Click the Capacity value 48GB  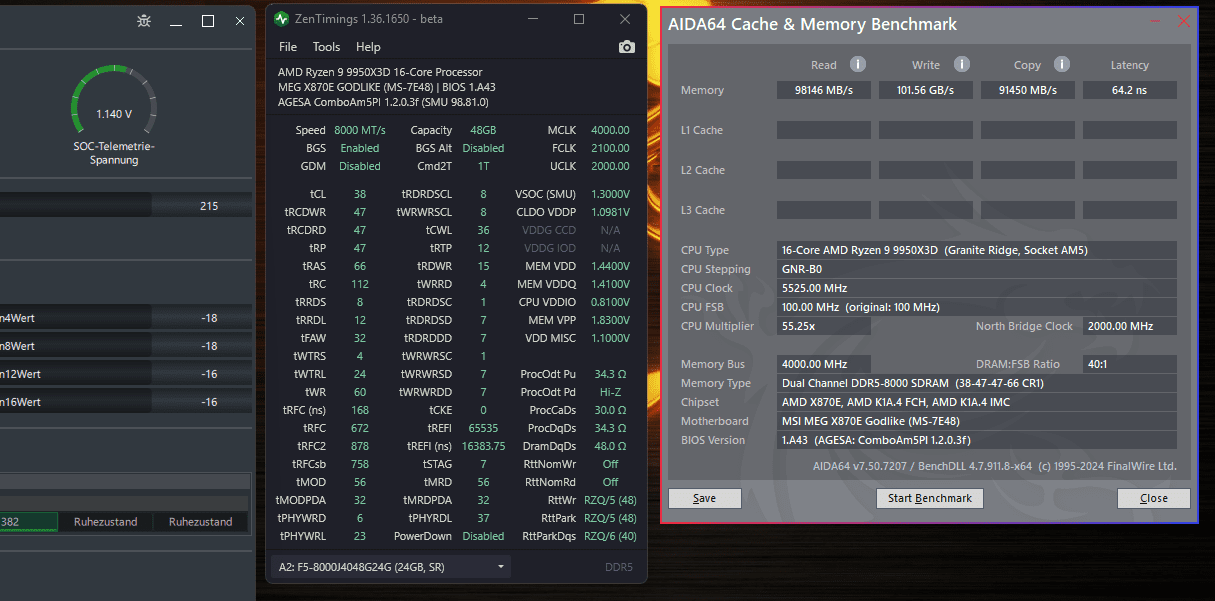483,130
